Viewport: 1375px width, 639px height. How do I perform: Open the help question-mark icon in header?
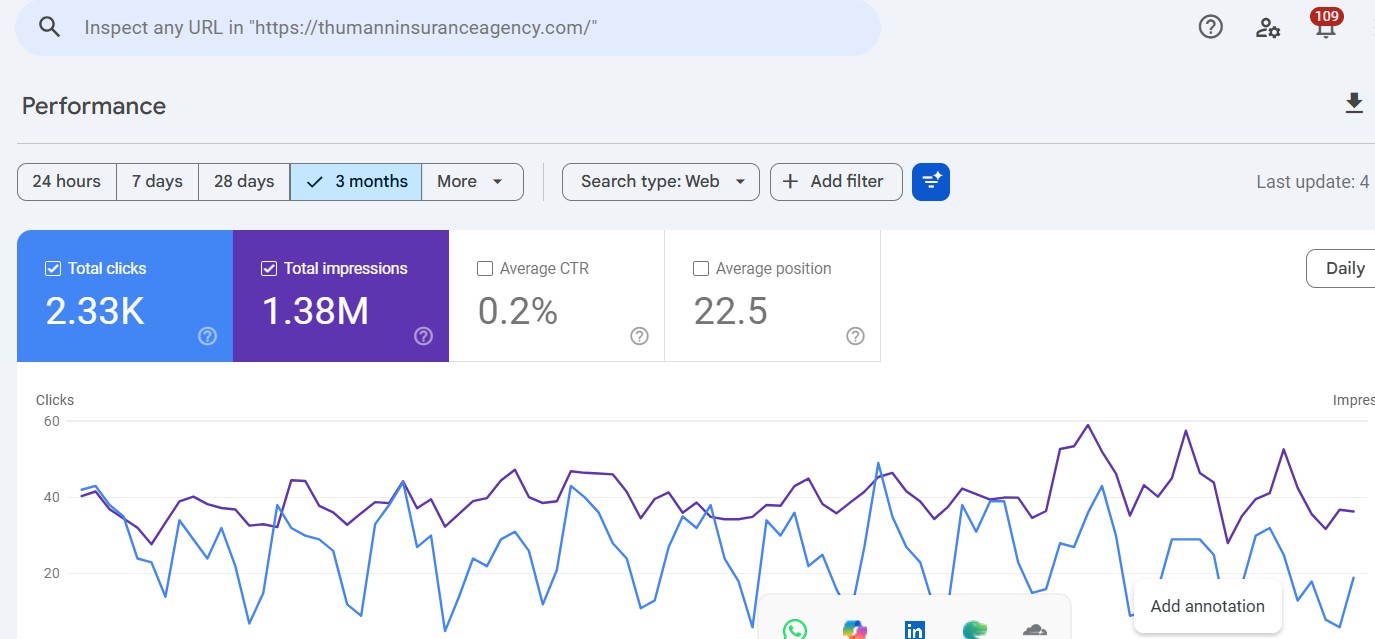[x=1211, y=27]
